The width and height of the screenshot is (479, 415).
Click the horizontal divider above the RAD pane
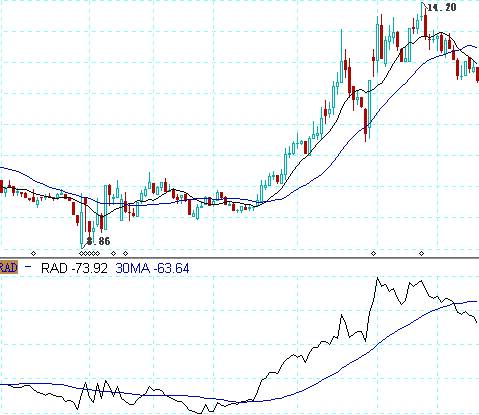(239, 258)
